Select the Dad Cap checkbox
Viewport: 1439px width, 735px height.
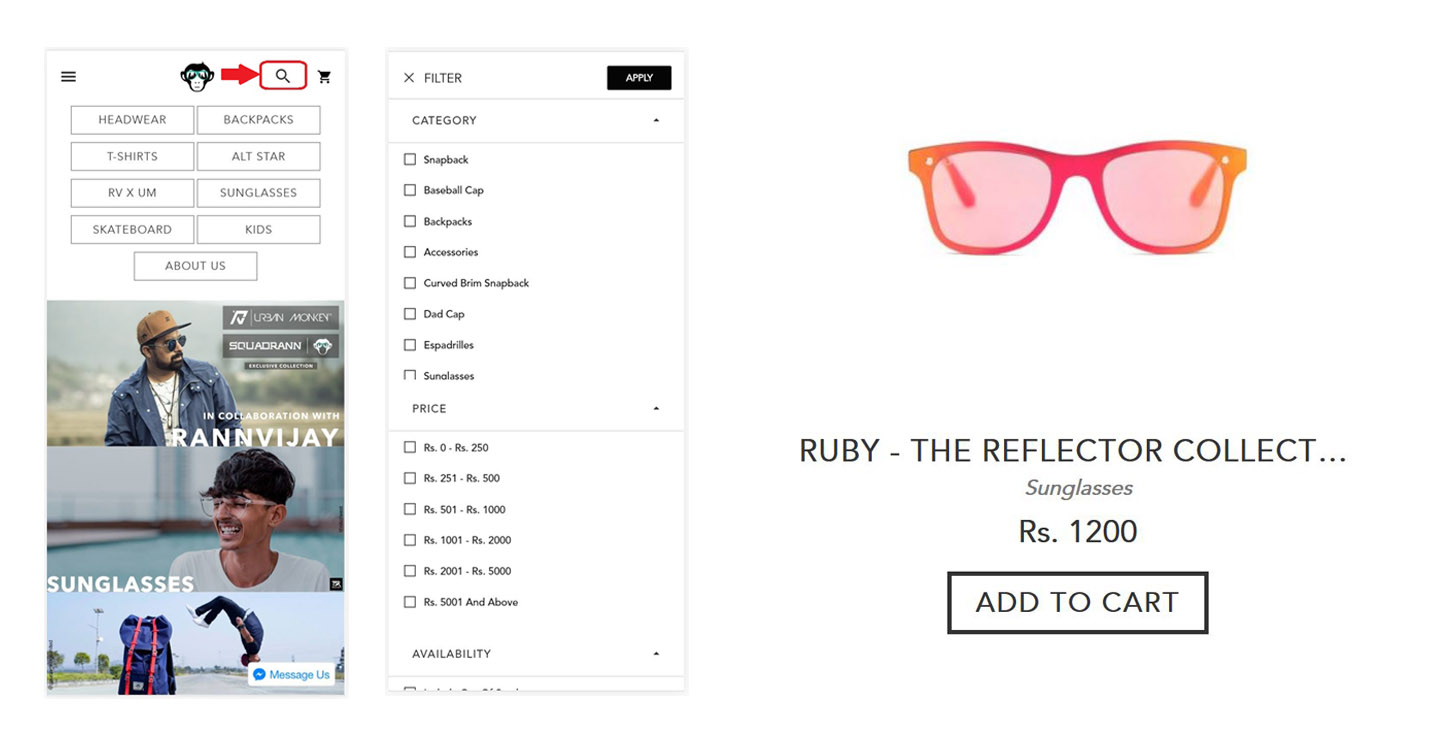[x=410, y=314]
